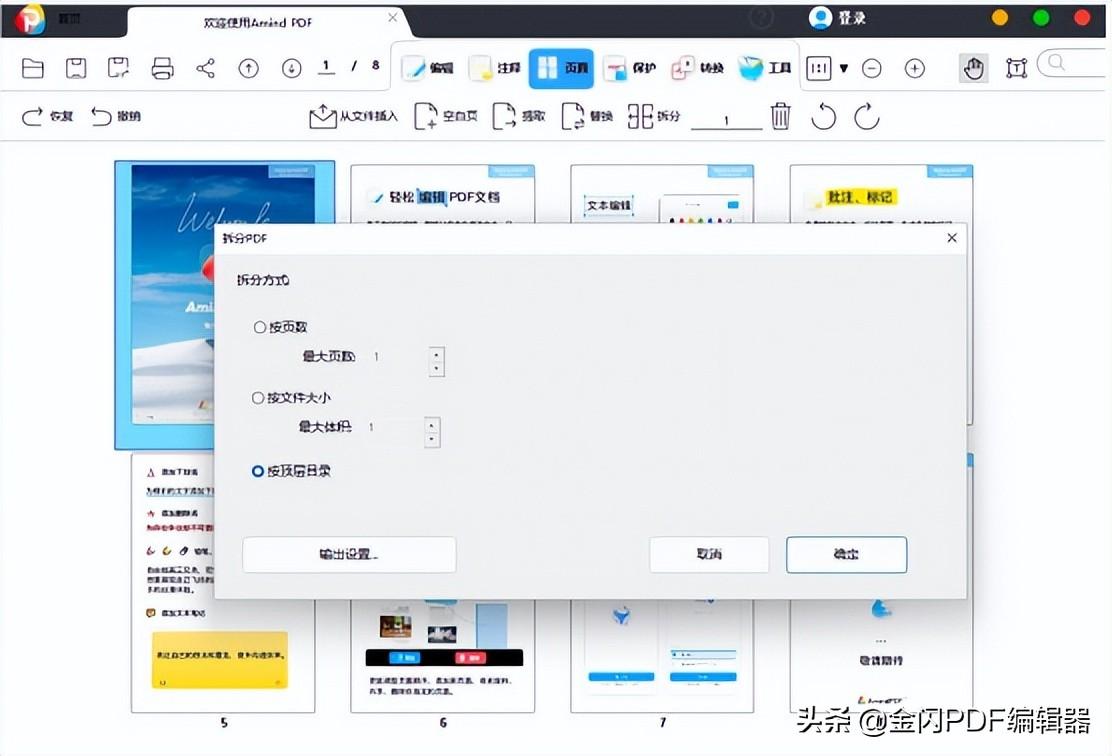Select the Hand pan tool
Image resolution: width=1112 pixels, height=756 pixels.
point(974,69)
